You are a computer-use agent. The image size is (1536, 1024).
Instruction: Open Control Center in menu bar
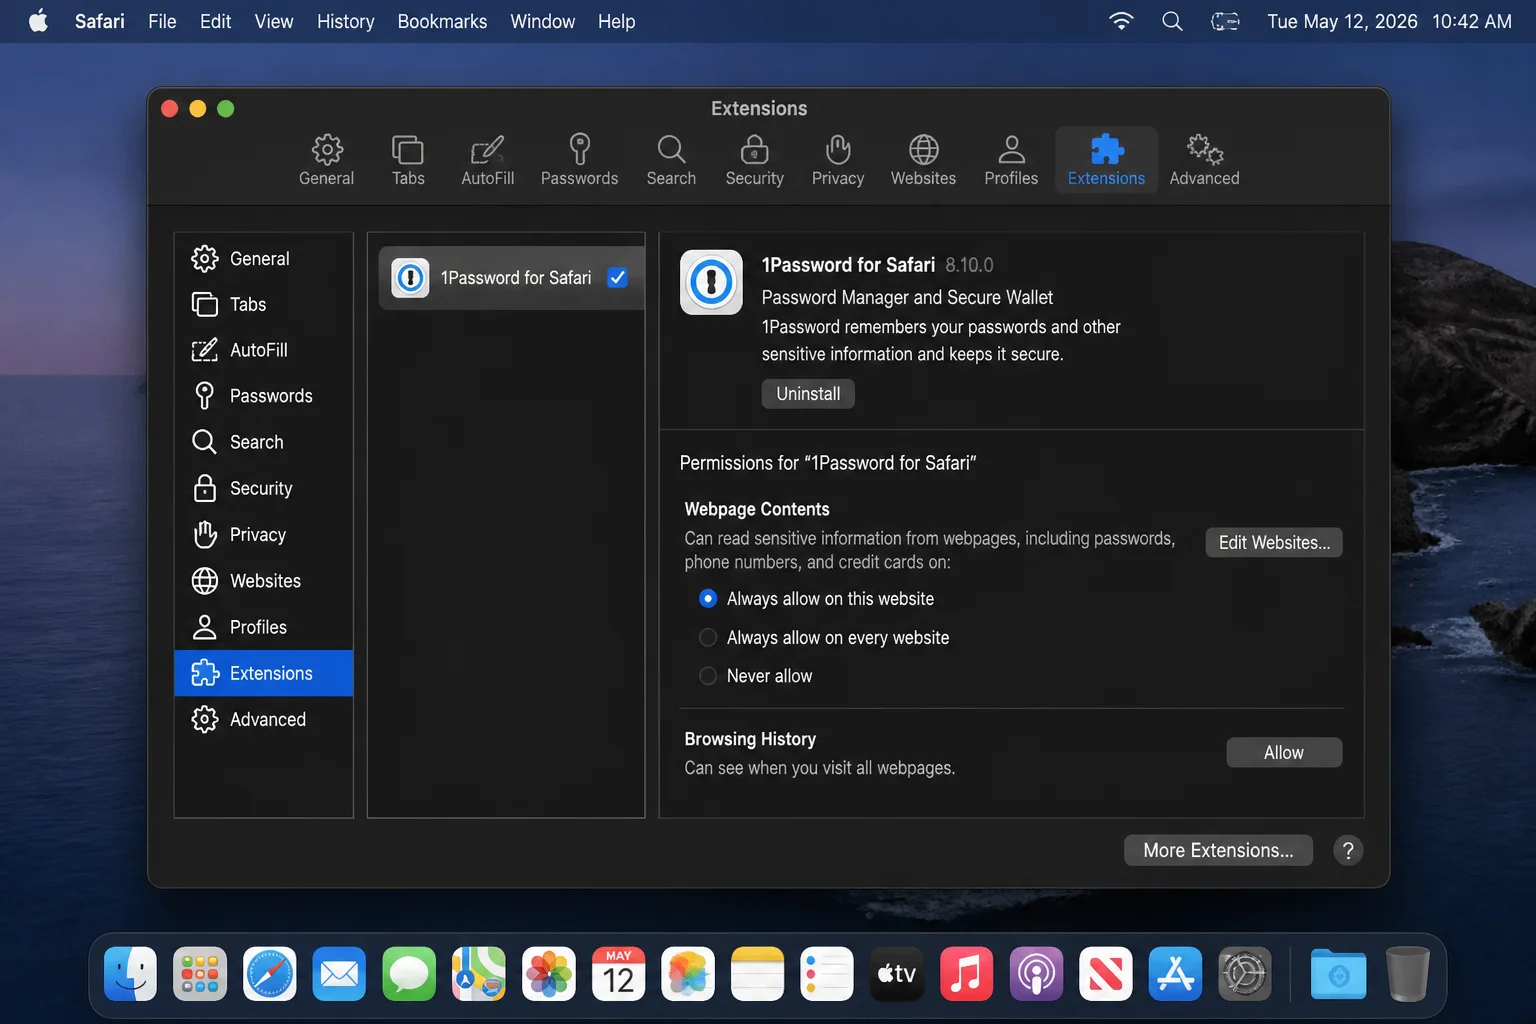tap(1225, 21)
